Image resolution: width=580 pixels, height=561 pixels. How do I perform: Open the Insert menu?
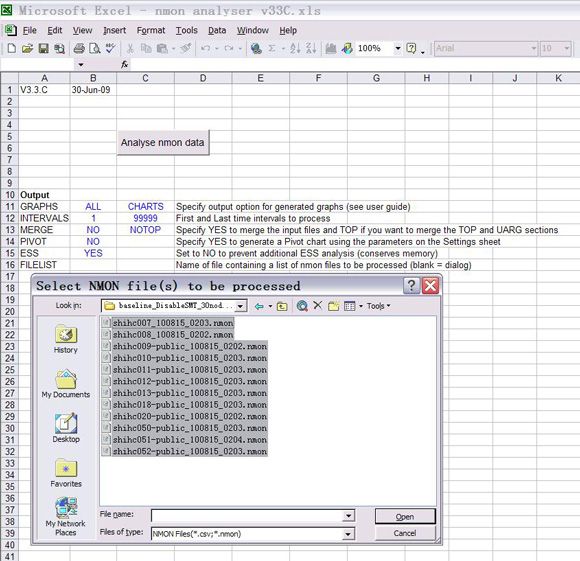tap(115, 30)
